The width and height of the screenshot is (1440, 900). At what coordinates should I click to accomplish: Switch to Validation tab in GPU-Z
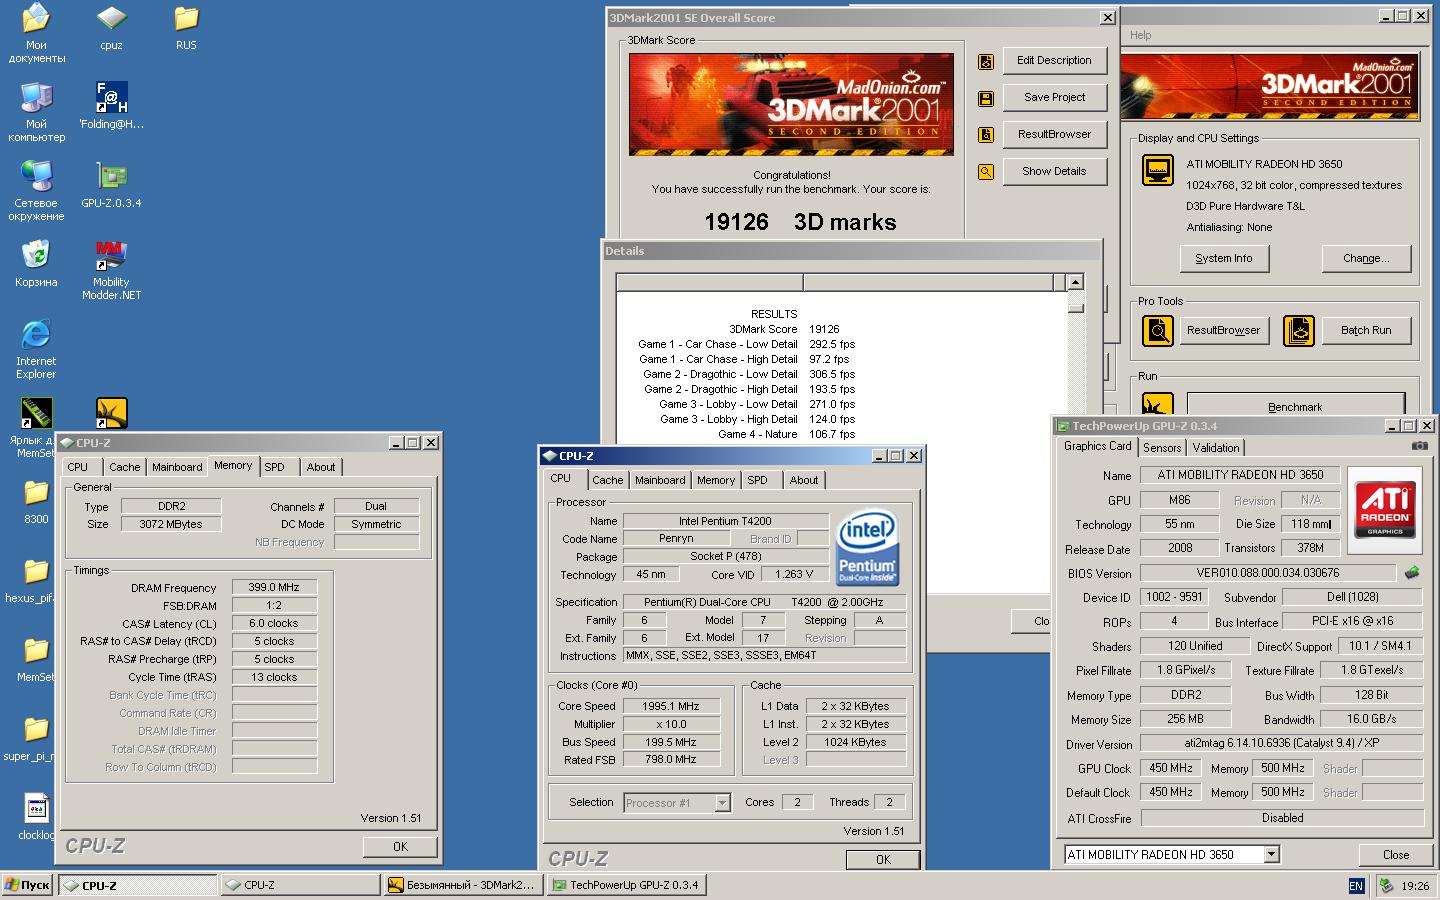pyautogui.click(x=1216, y=448)
